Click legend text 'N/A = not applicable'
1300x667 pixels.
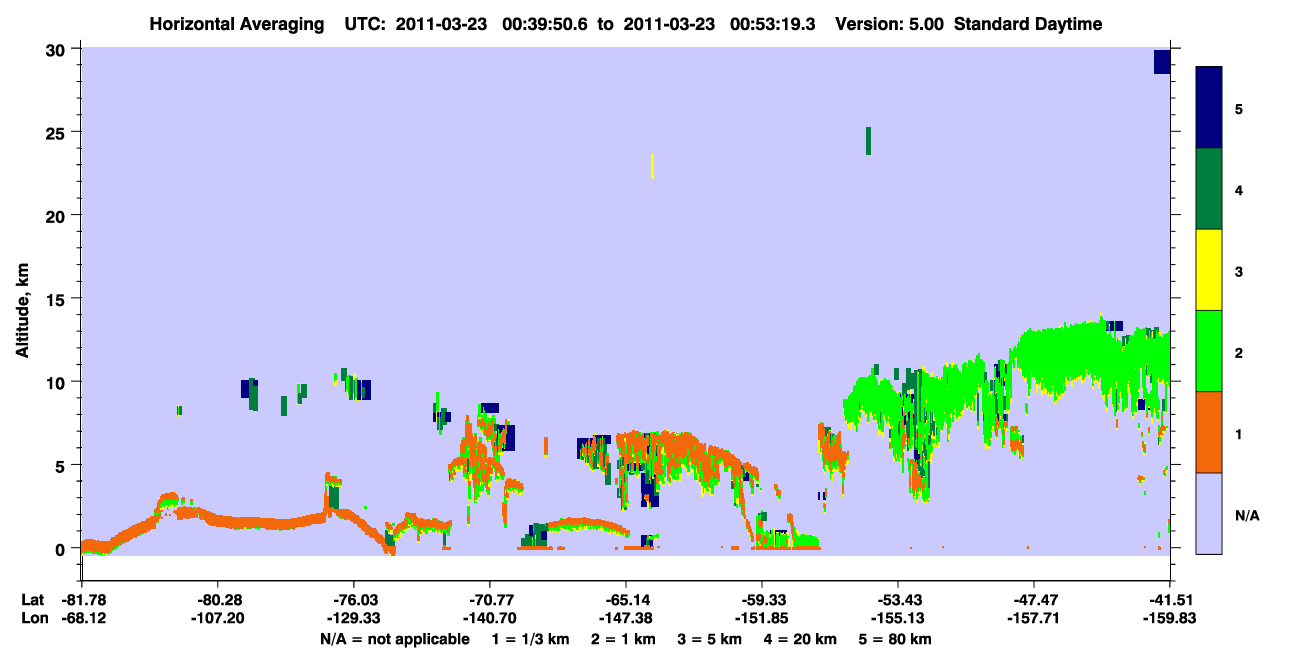[394, 639]
